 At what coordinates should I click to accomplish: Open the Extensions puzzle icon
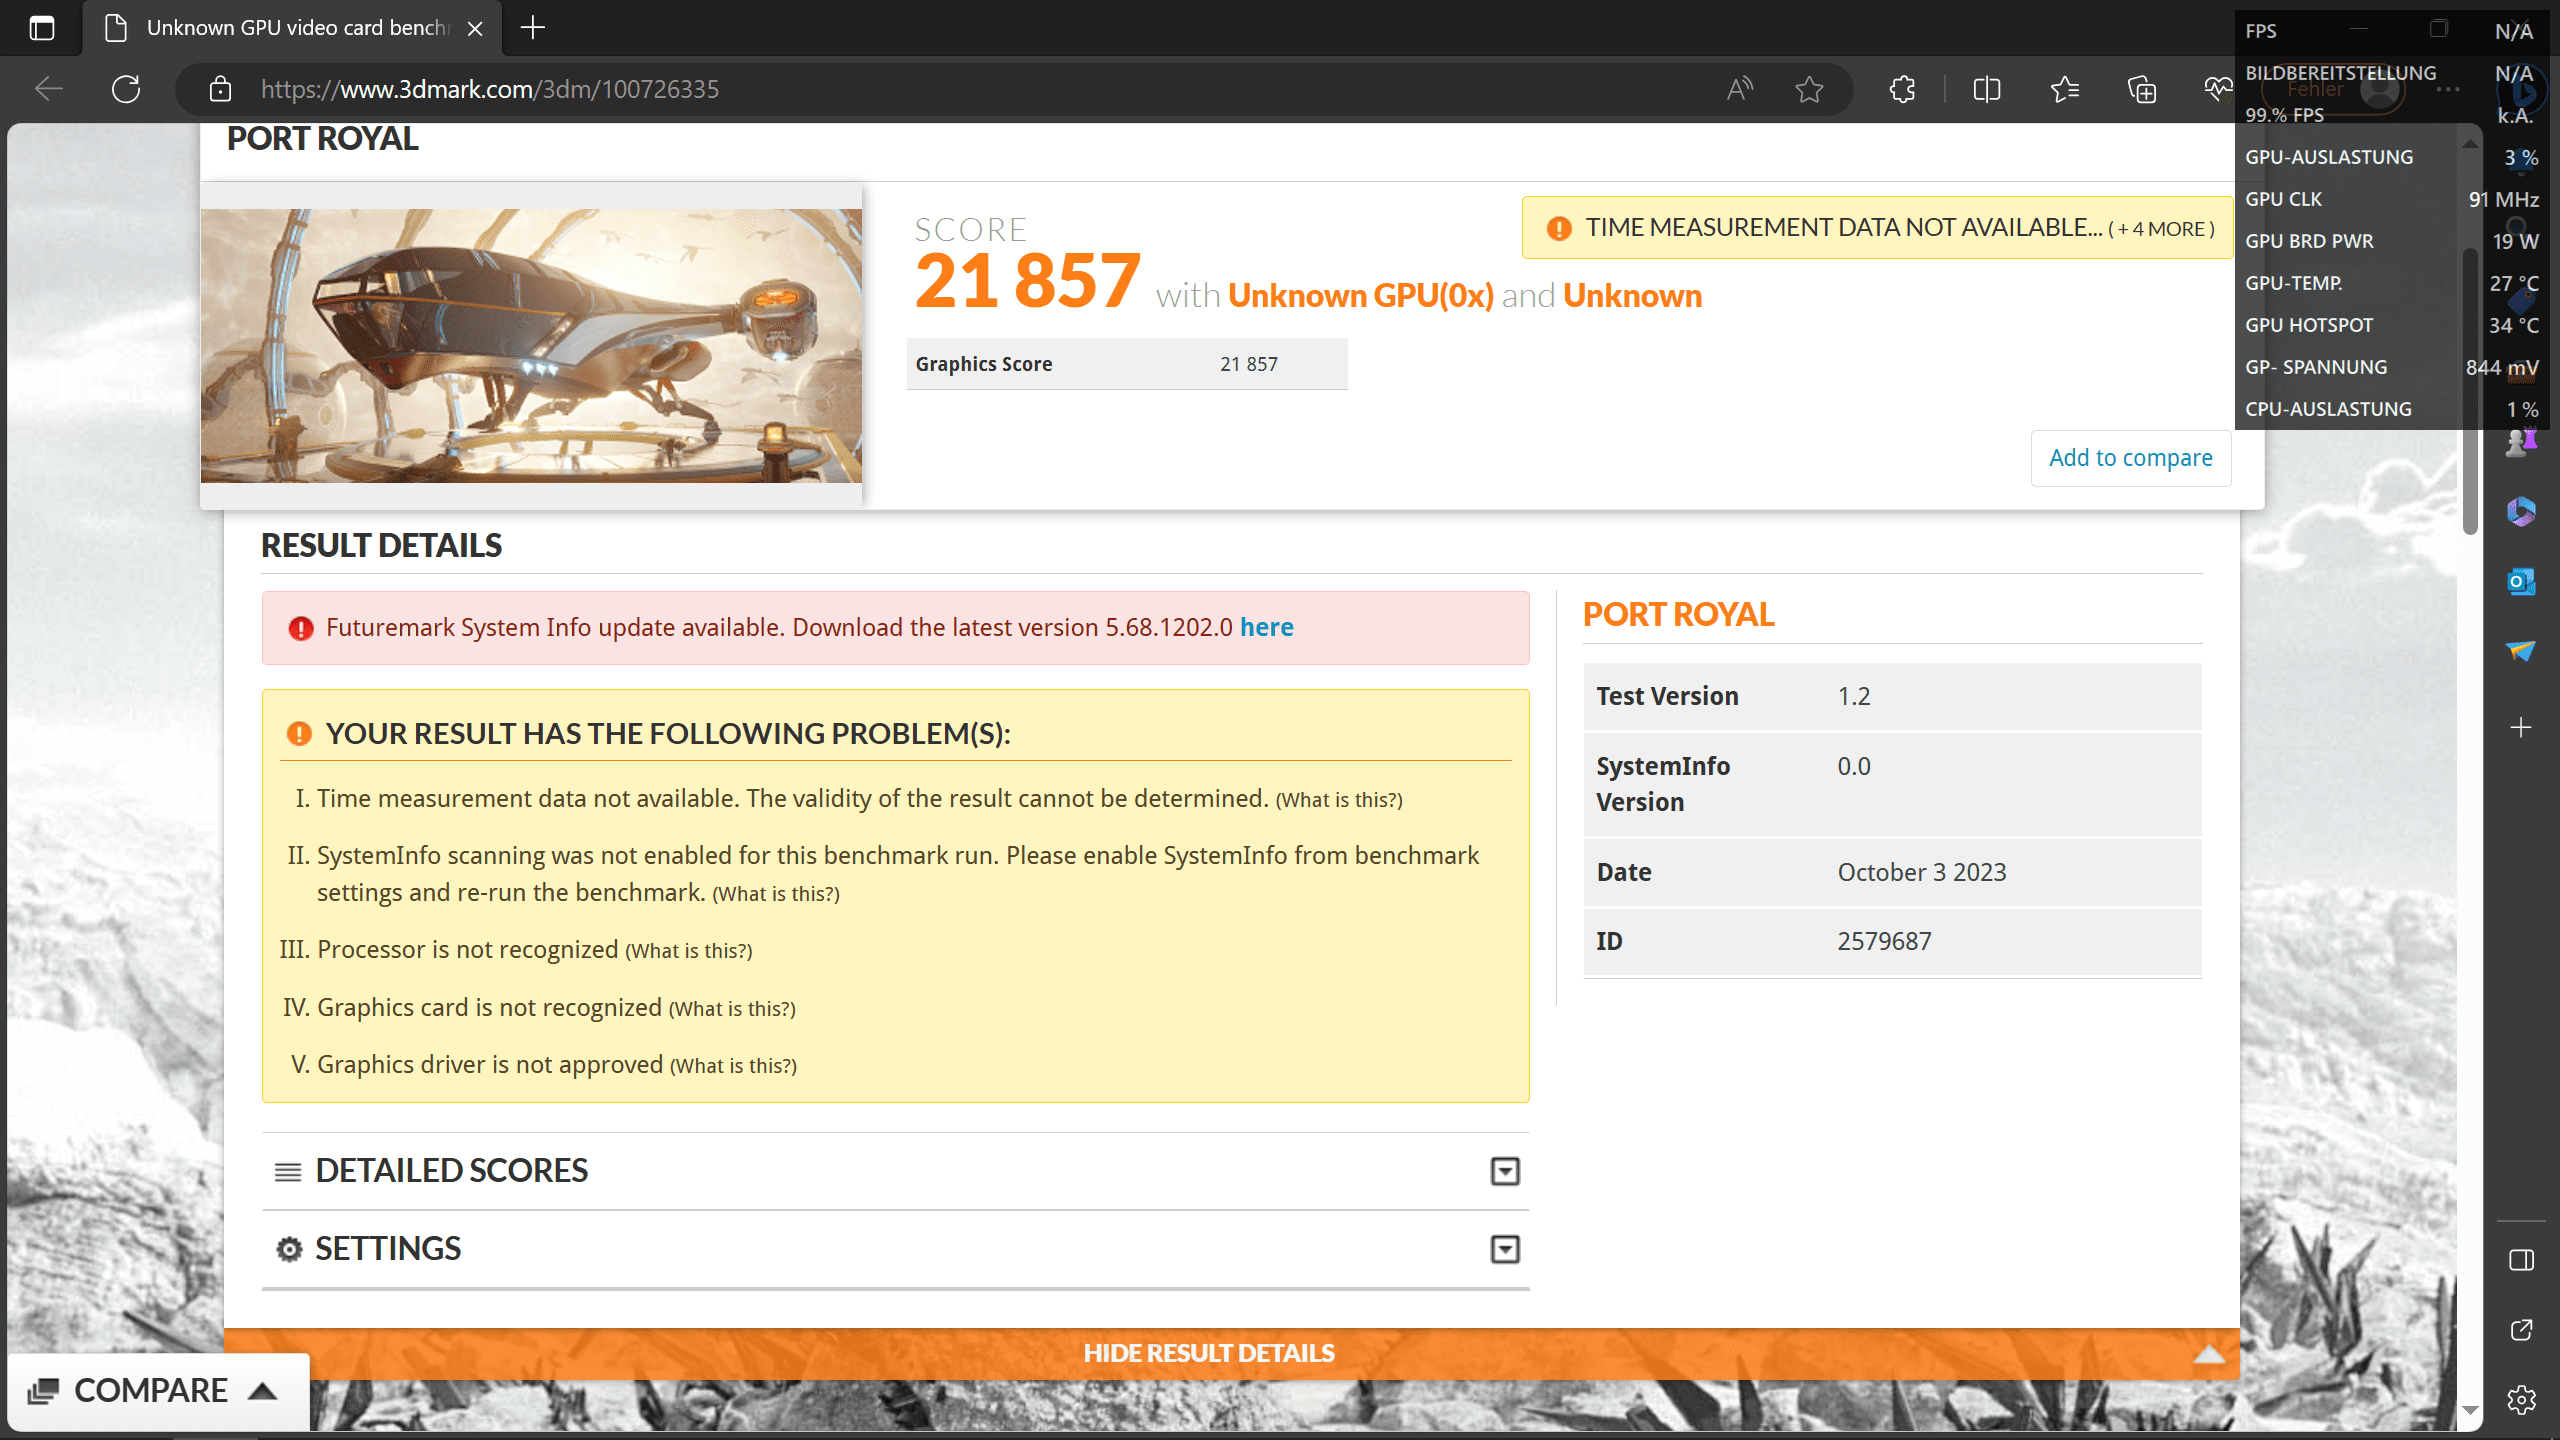tap(1903, 89)
